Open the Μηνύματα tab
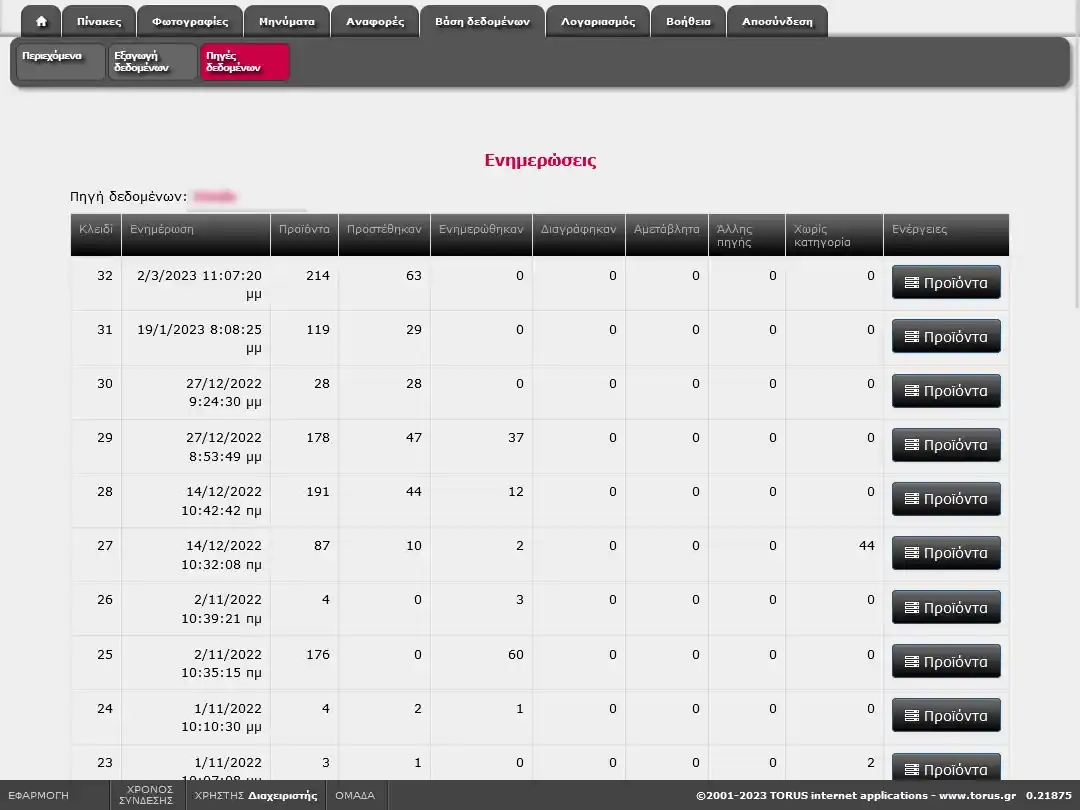Image resolution: width=1080 pixels, height=810 pixels. (287, 21)
